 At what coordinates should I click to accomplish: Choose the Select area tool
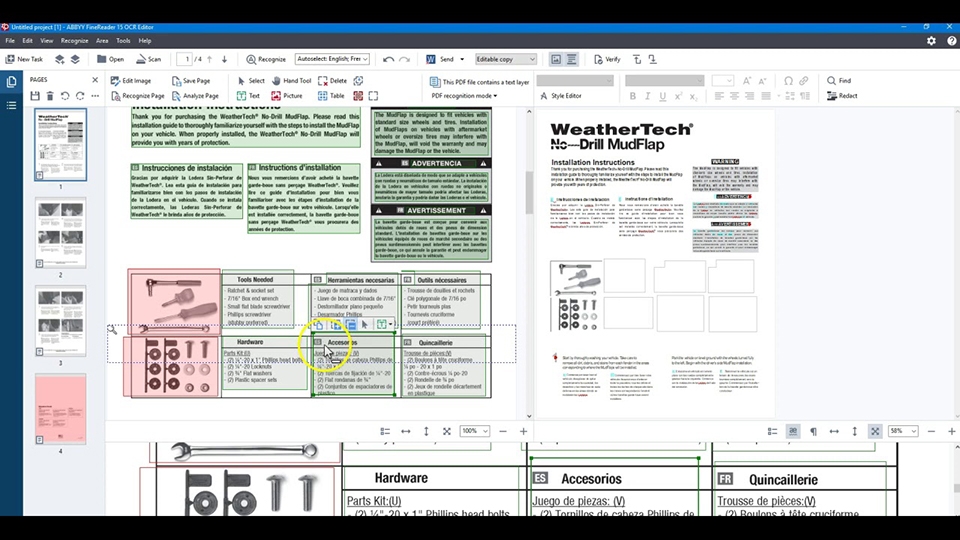[251, 81]
